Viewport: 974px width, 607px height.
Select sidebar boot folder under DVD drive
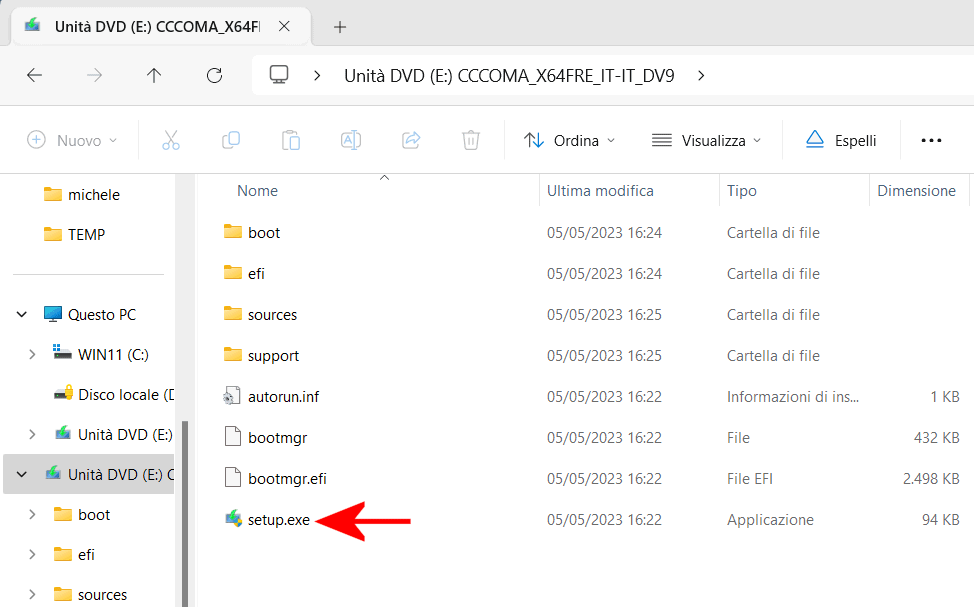click(x=94, y=514)
